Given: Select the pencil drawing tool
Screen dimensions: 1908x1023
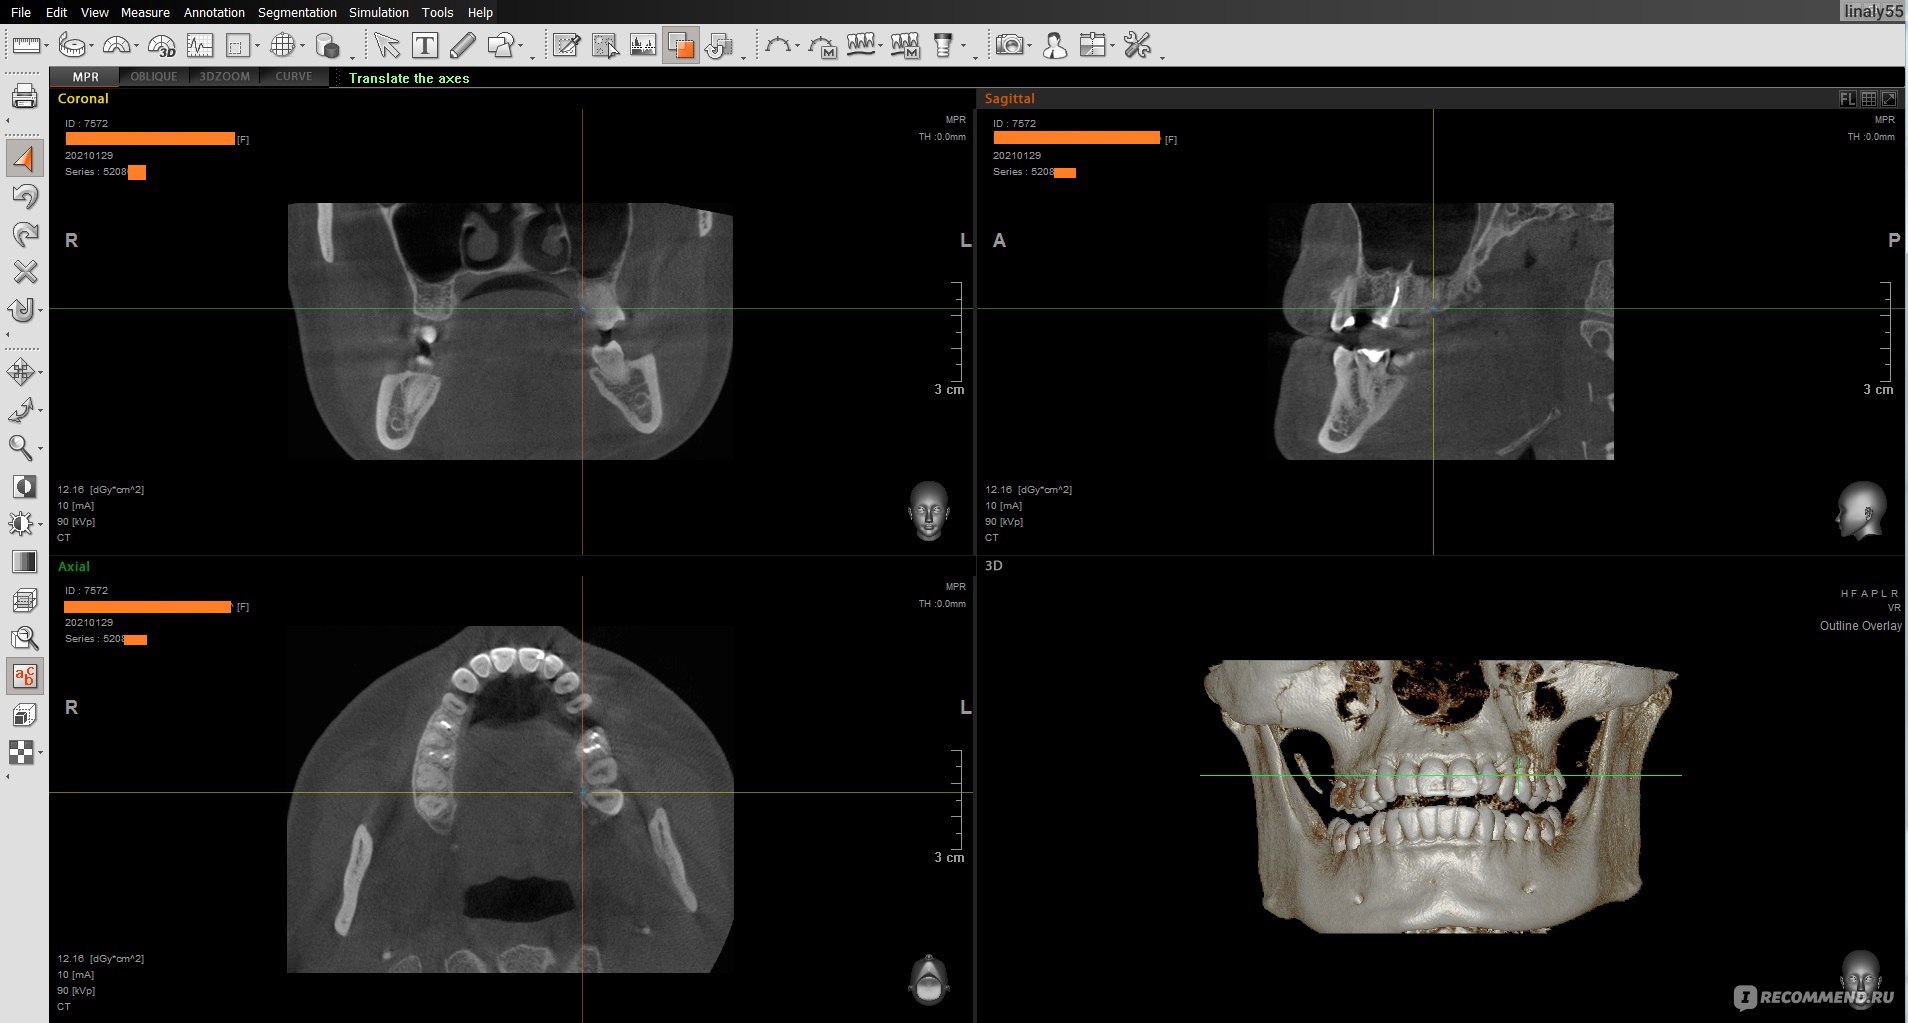Looking at the screenshot, I should coord(462,45).
